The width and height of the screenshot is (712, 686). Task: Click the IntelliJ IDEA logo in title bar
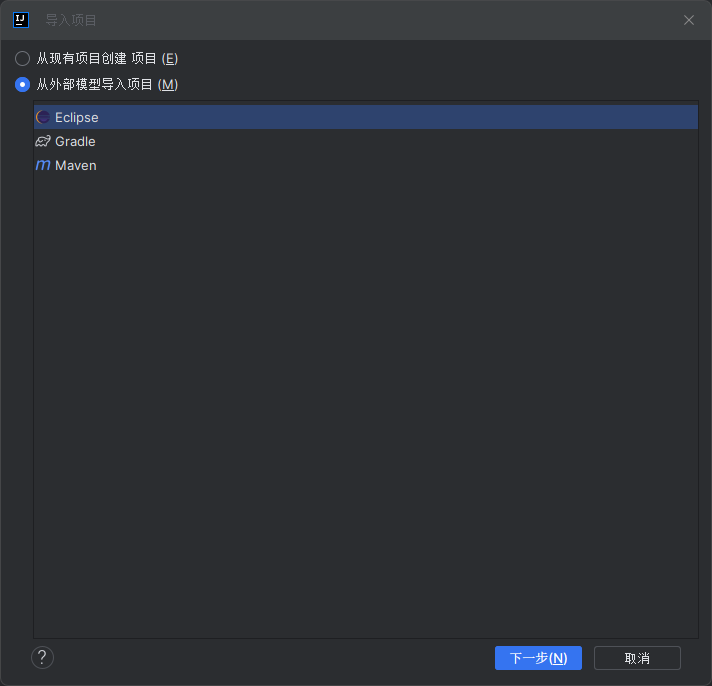tap(21, 20)
